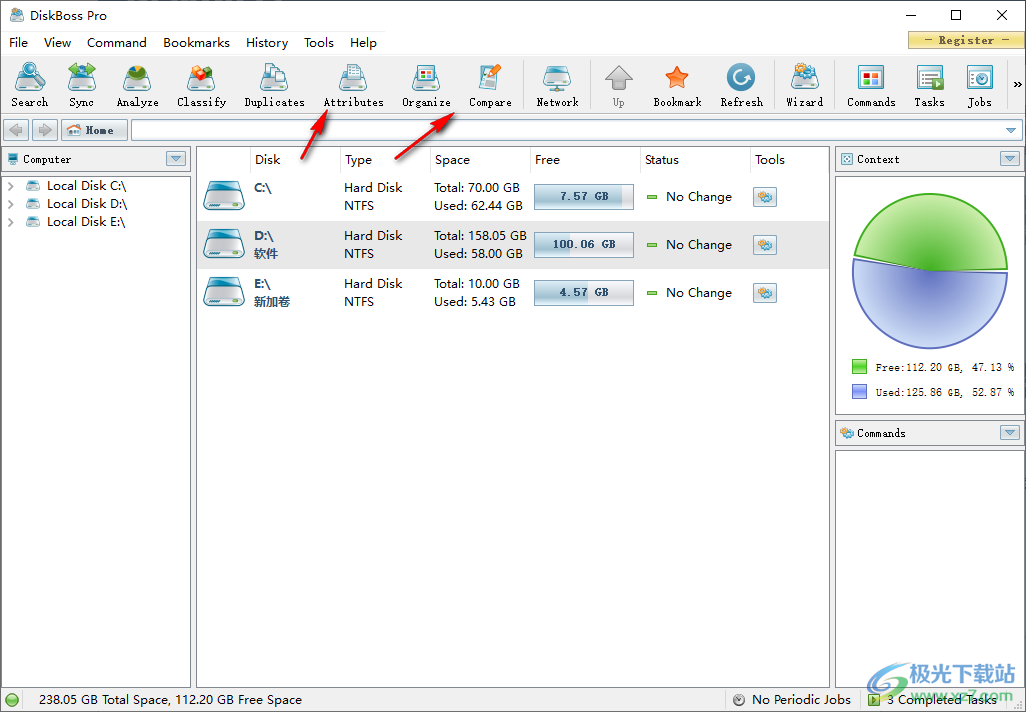Open the Context panel dropdown

[x=1010, y=159]
